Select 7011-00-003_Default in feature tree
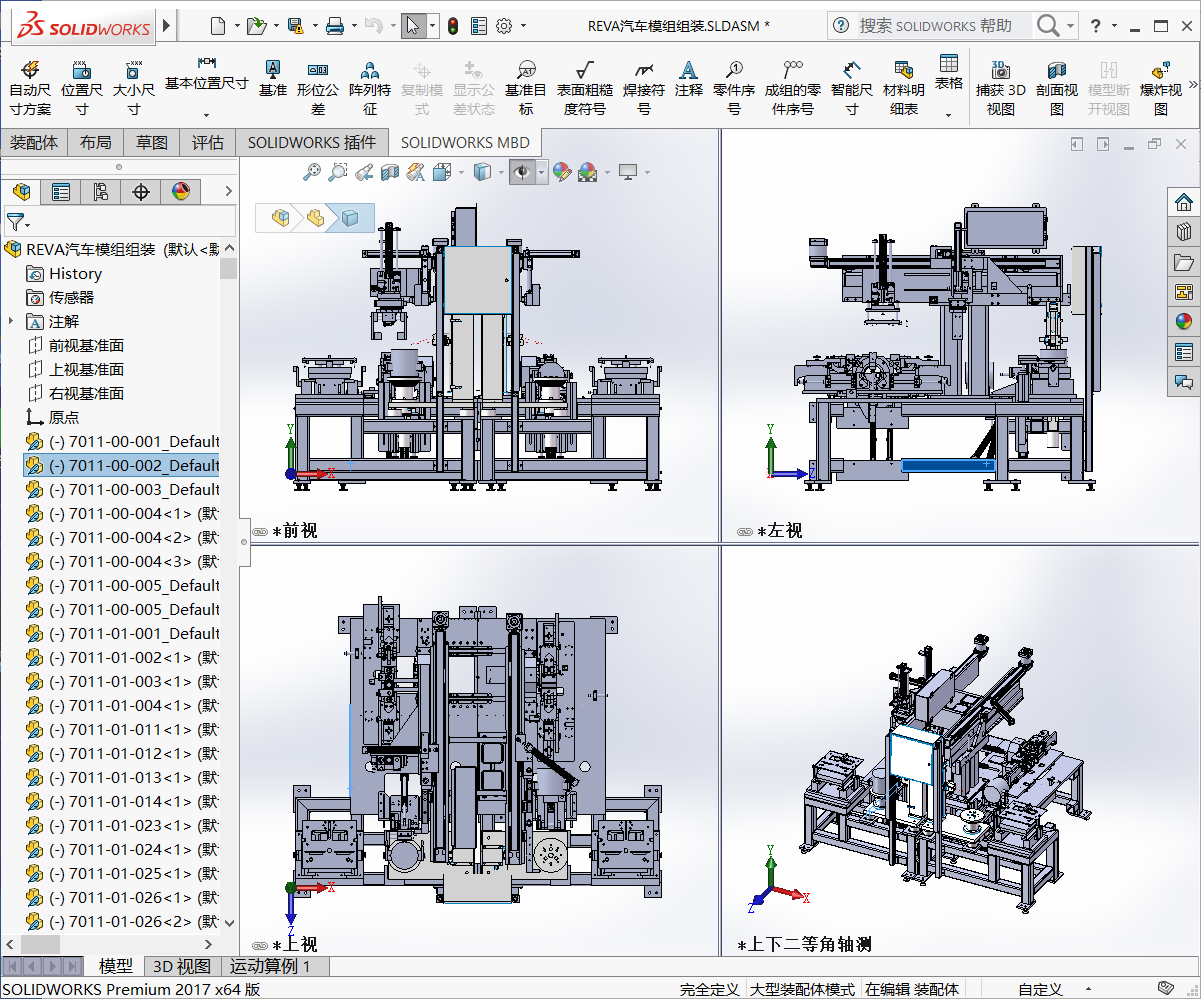The height and width of the screenshot is (999, 1201). coord(134,489)
